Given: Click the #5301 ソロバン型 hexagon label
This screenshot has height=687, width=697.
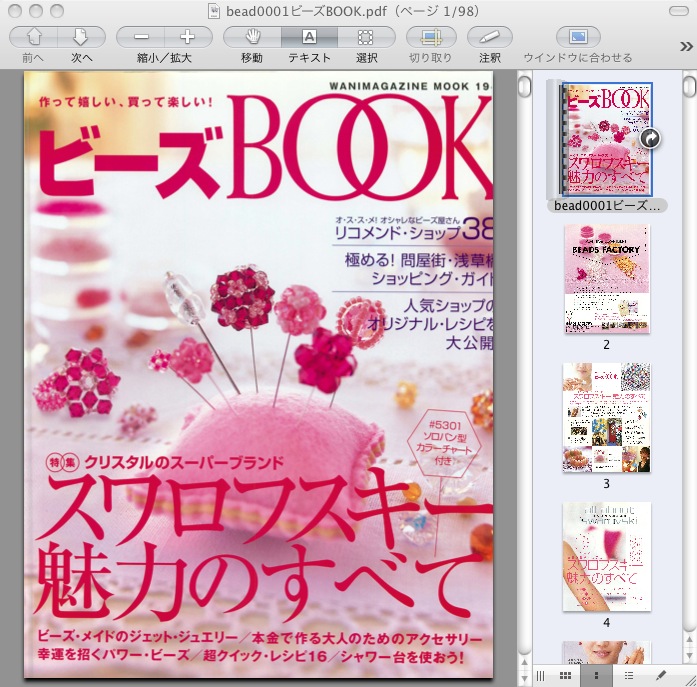Looking at the screenshot, I should 444,442.
